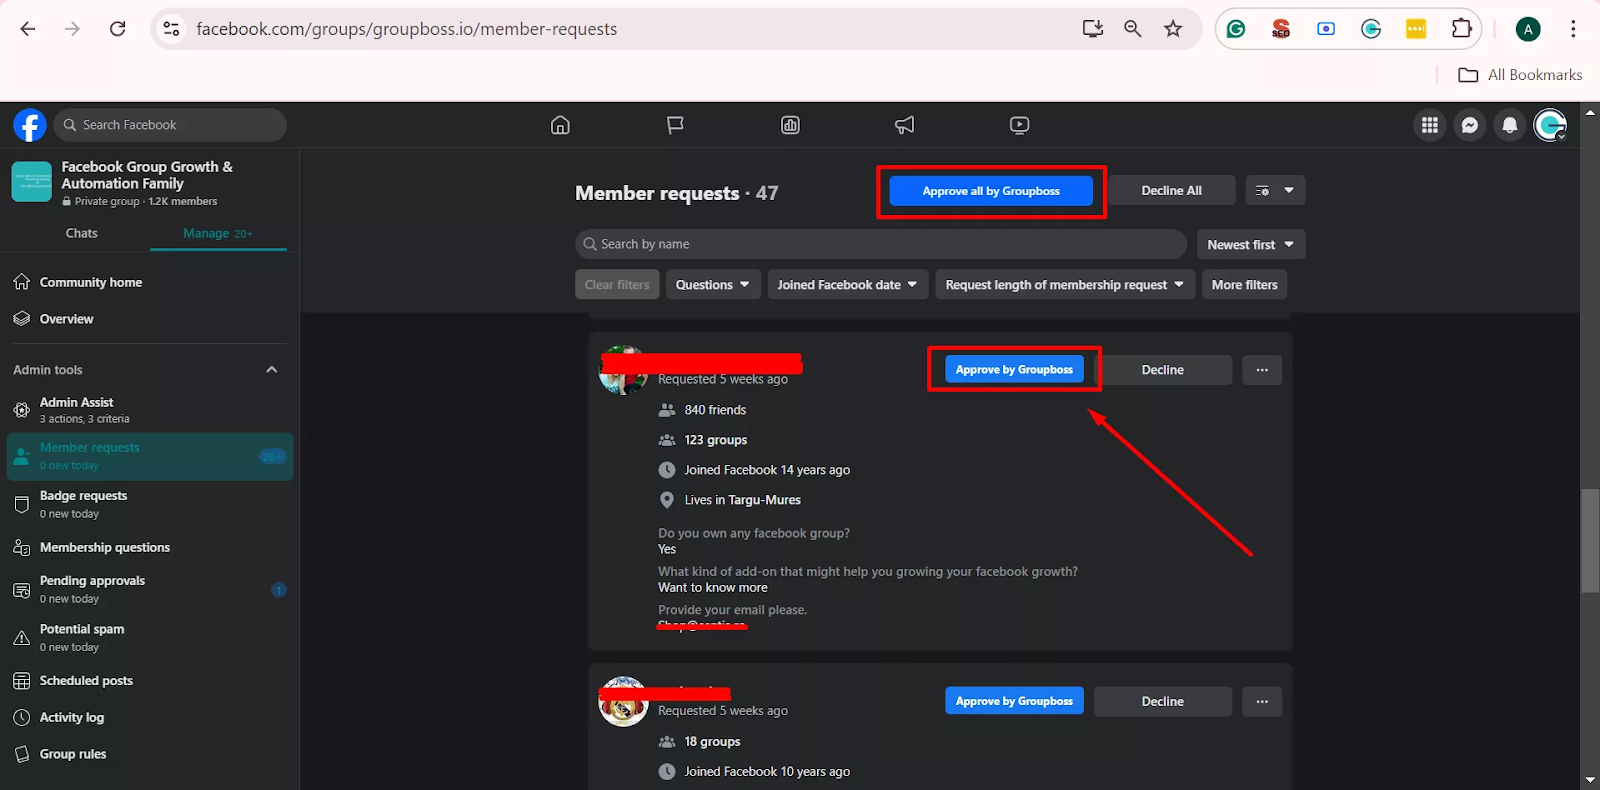The width and height of the screenshot is (1600, 790).
Task: Open Scheduled posts
Action: tap(150, 681)
